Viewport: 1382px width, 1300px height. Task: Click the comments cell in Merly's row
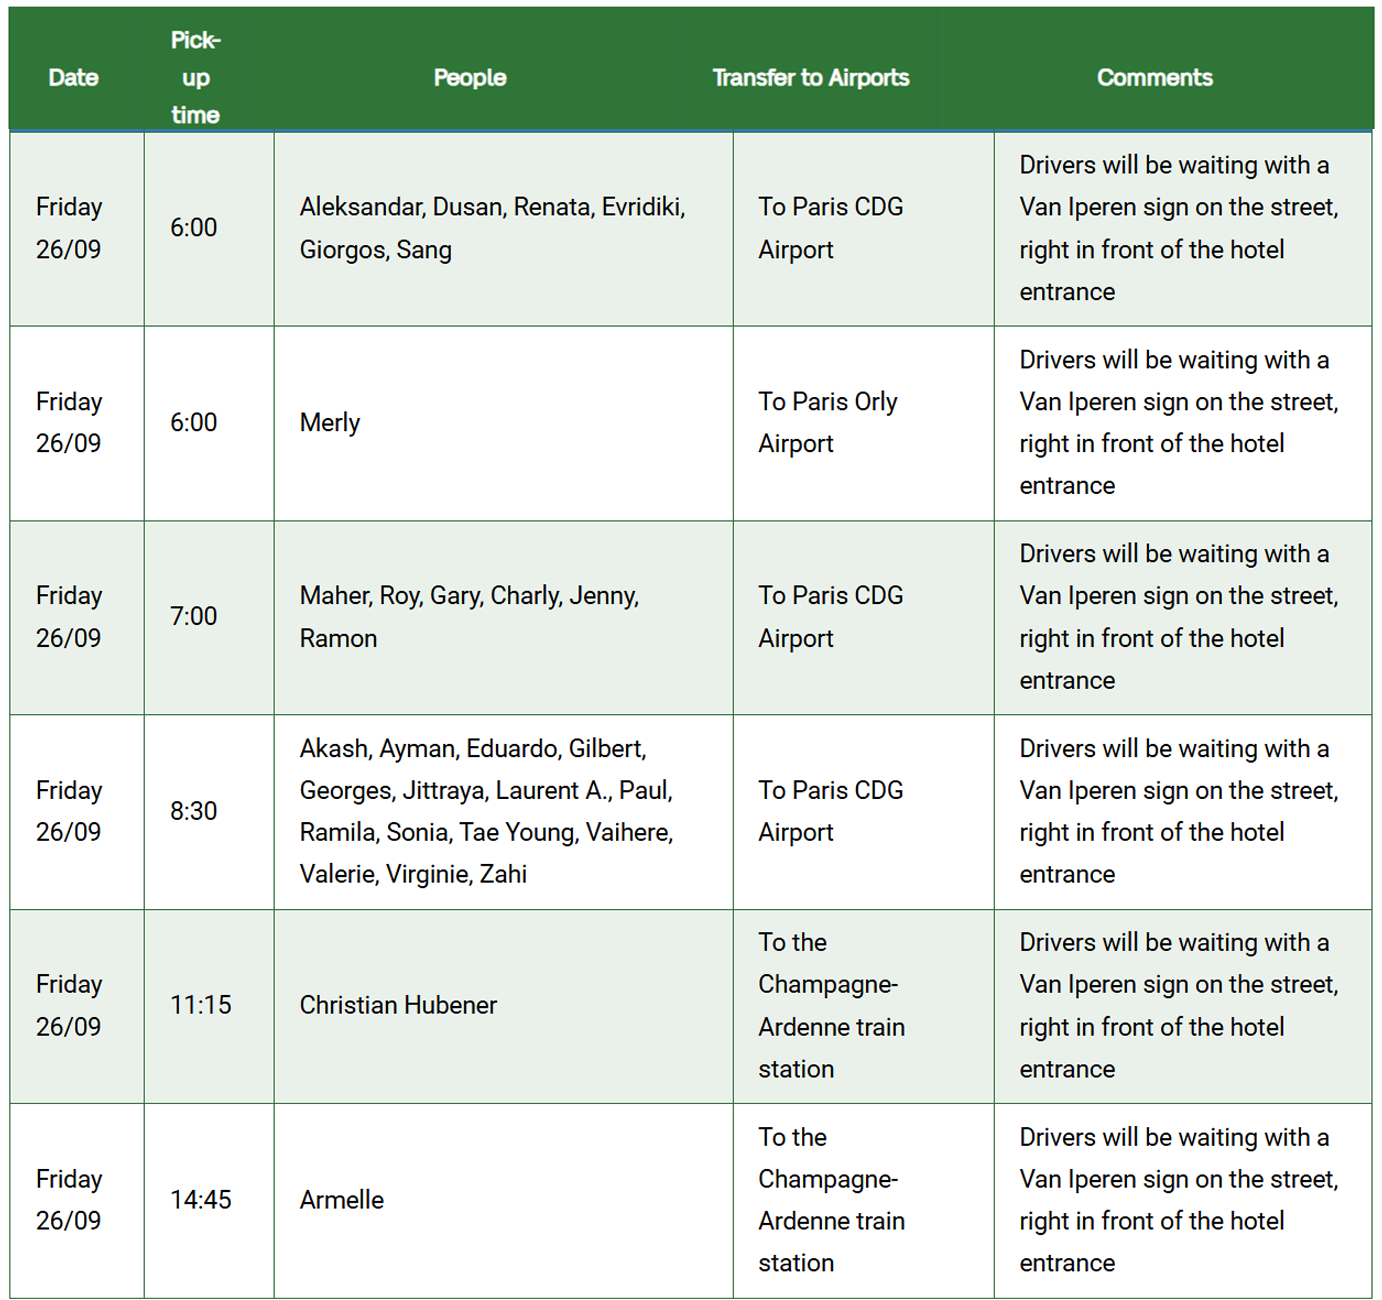pos(1178,423)
